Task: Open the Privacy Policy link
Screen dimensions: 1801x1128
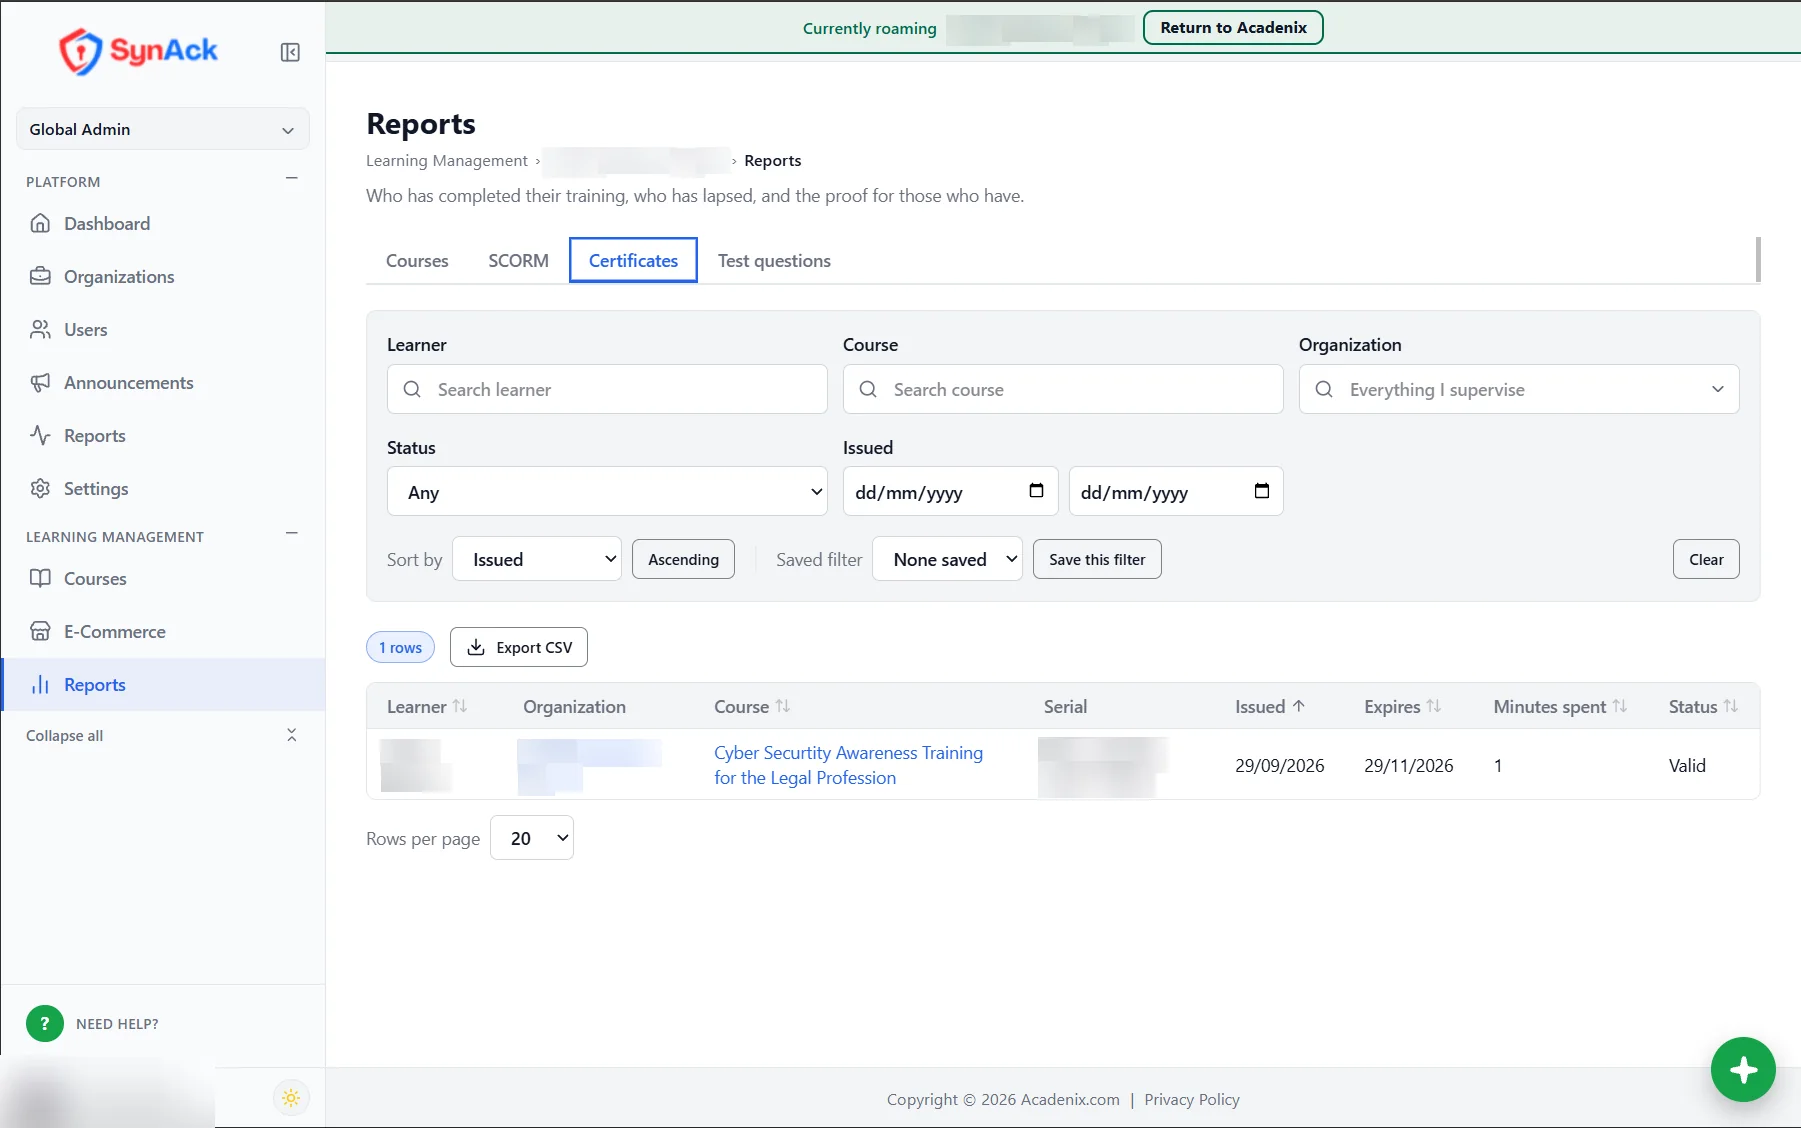Action: [1192, 1100]
